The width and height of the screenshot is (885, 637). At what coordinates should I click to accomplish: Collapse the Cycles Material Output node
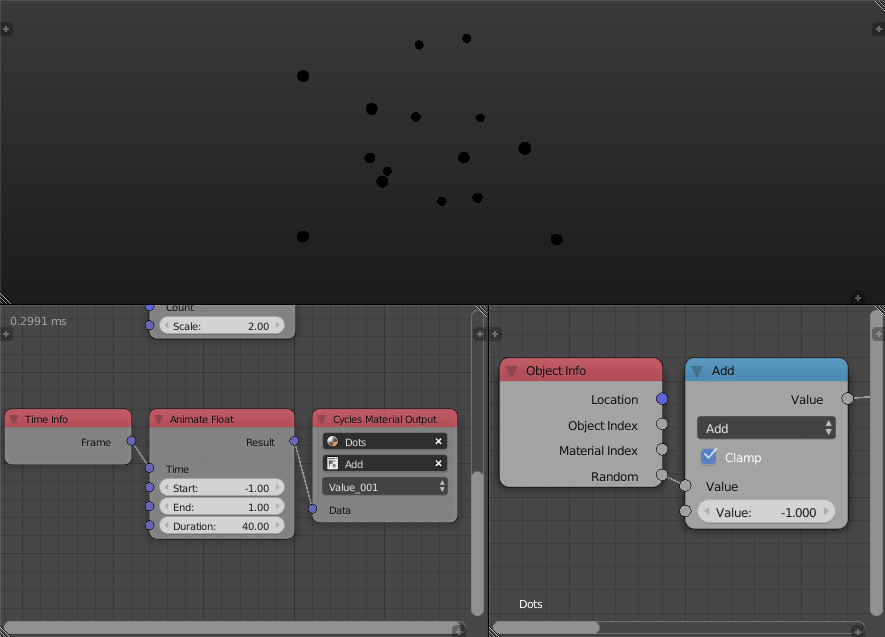[x=321, y=418]
